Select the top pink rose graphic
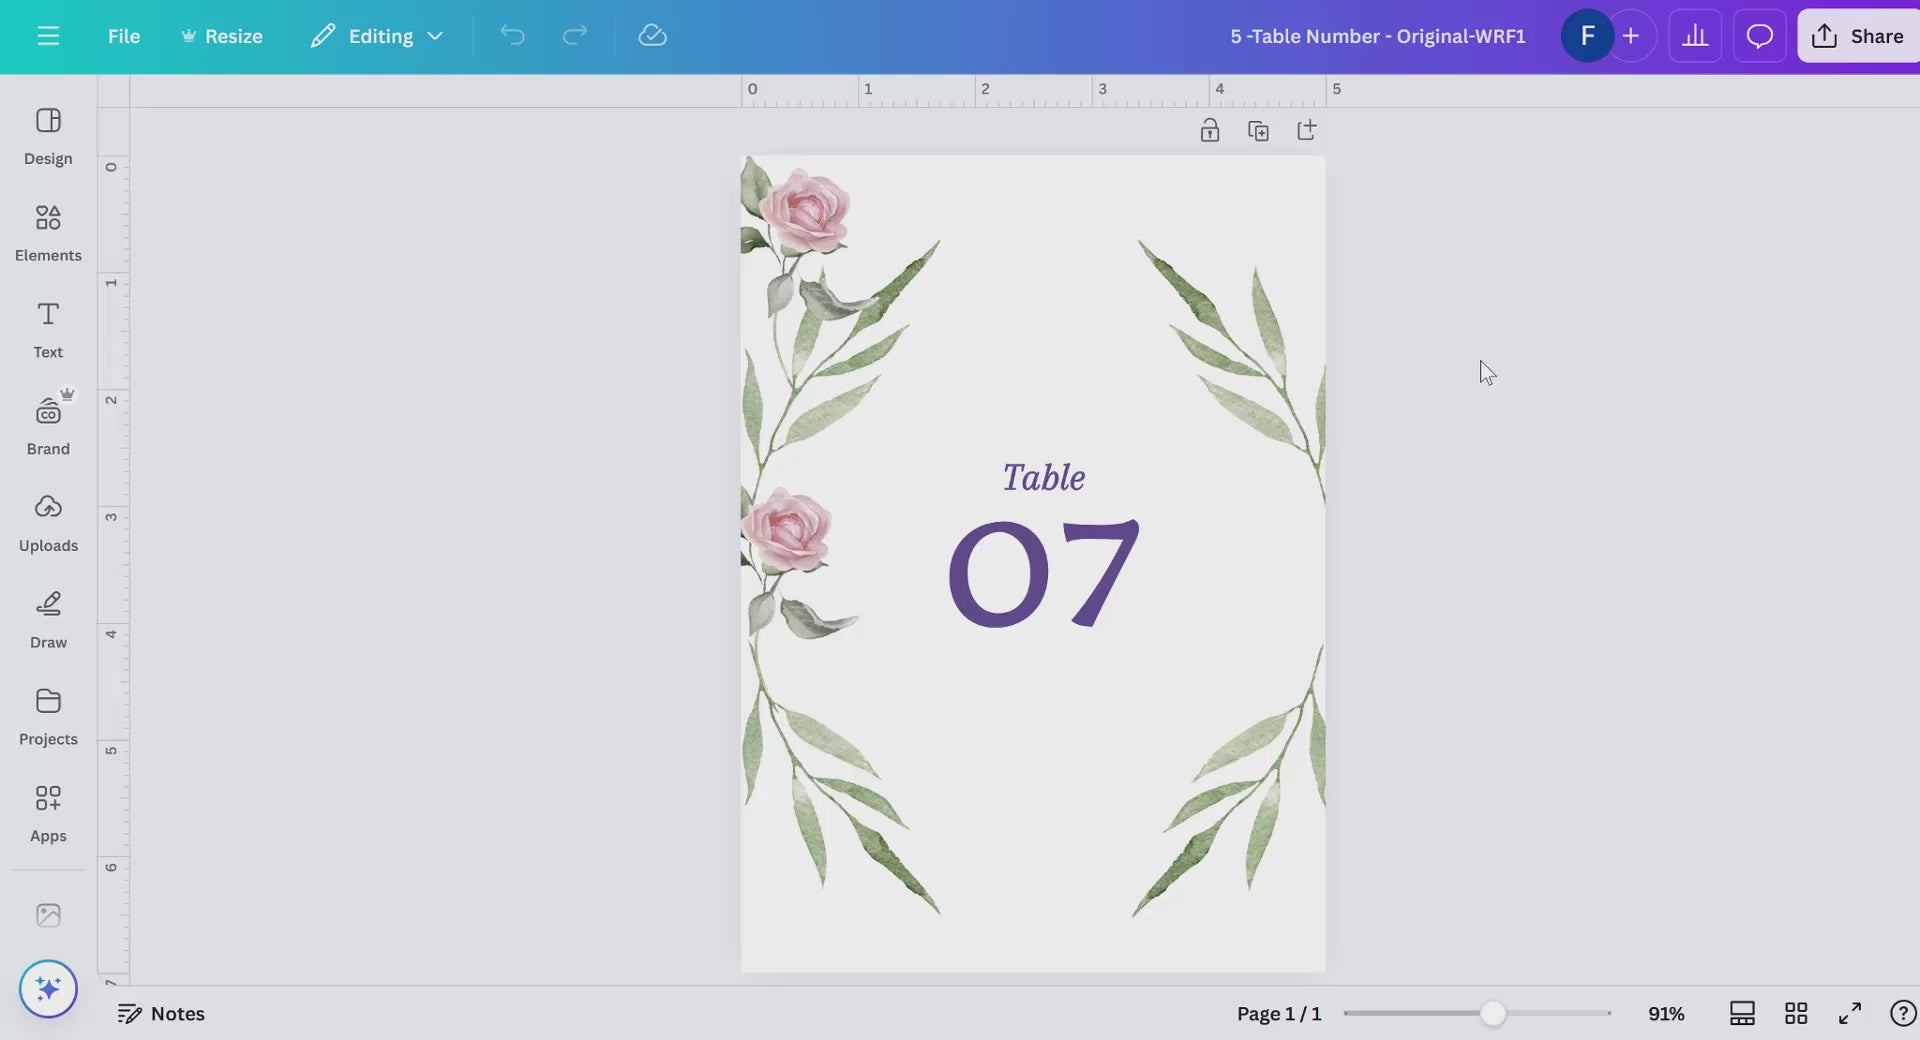The width and height of the screenshot is (1920, 1040). pyautogui.click(x=805, y=212)
